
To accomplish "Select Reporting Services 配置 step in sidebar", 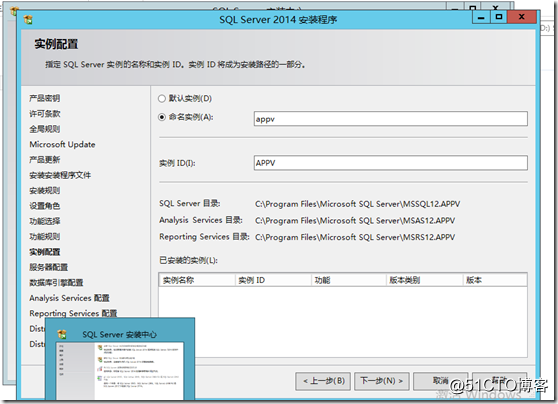I will point(73,313).
